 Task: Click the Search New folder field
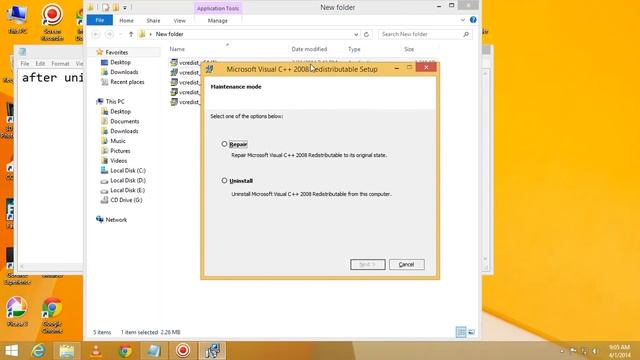click(424, 34)
